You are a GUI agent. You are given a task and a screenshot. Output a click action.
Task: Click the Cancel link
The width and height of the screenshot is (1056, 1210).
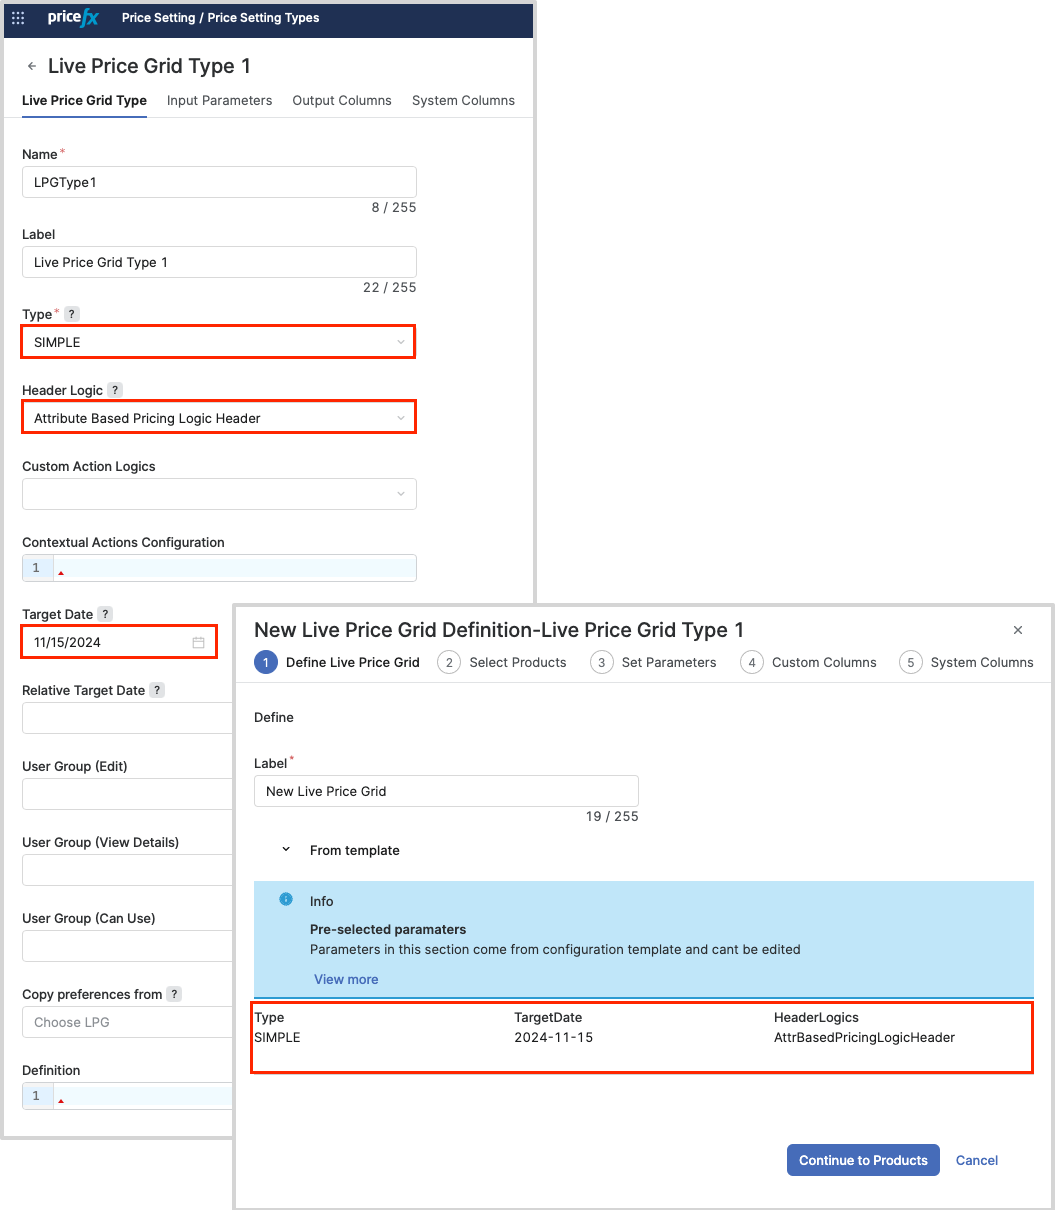pos(976,1160)
